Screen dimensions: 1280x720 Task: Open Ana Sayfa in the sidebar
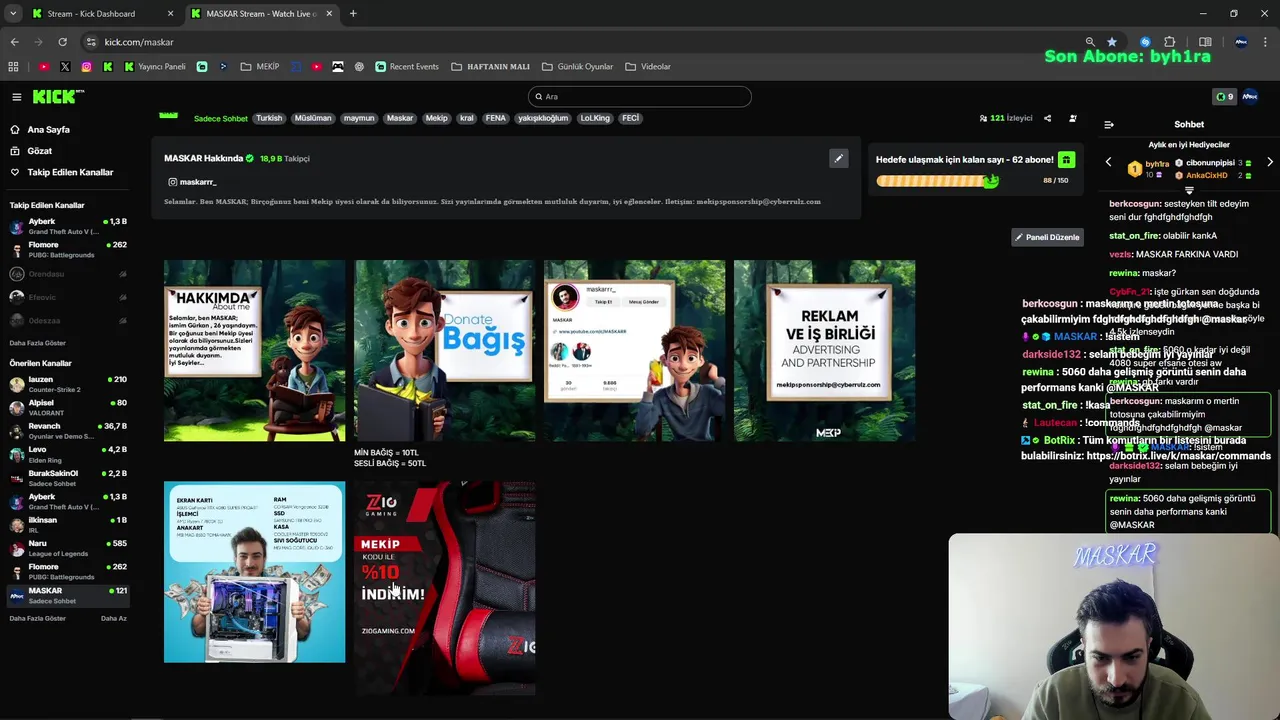pyautogui.click(x=40, y=130)
